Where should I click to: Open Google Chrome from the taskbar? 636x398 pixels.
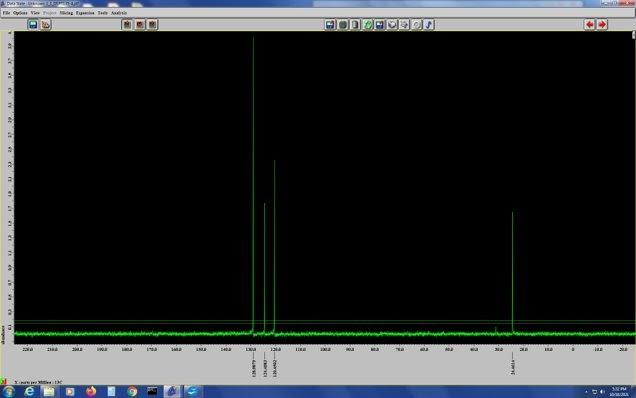pyautogui.click(x=132, y=392)
